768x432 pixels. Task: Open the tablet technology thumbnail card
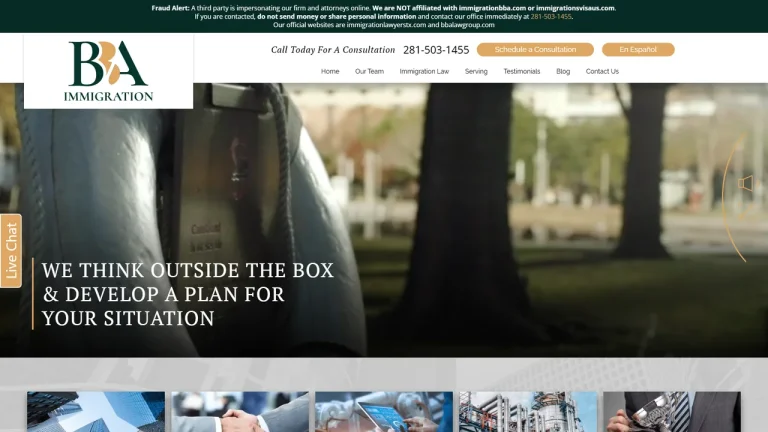click(x=384, y=411)
